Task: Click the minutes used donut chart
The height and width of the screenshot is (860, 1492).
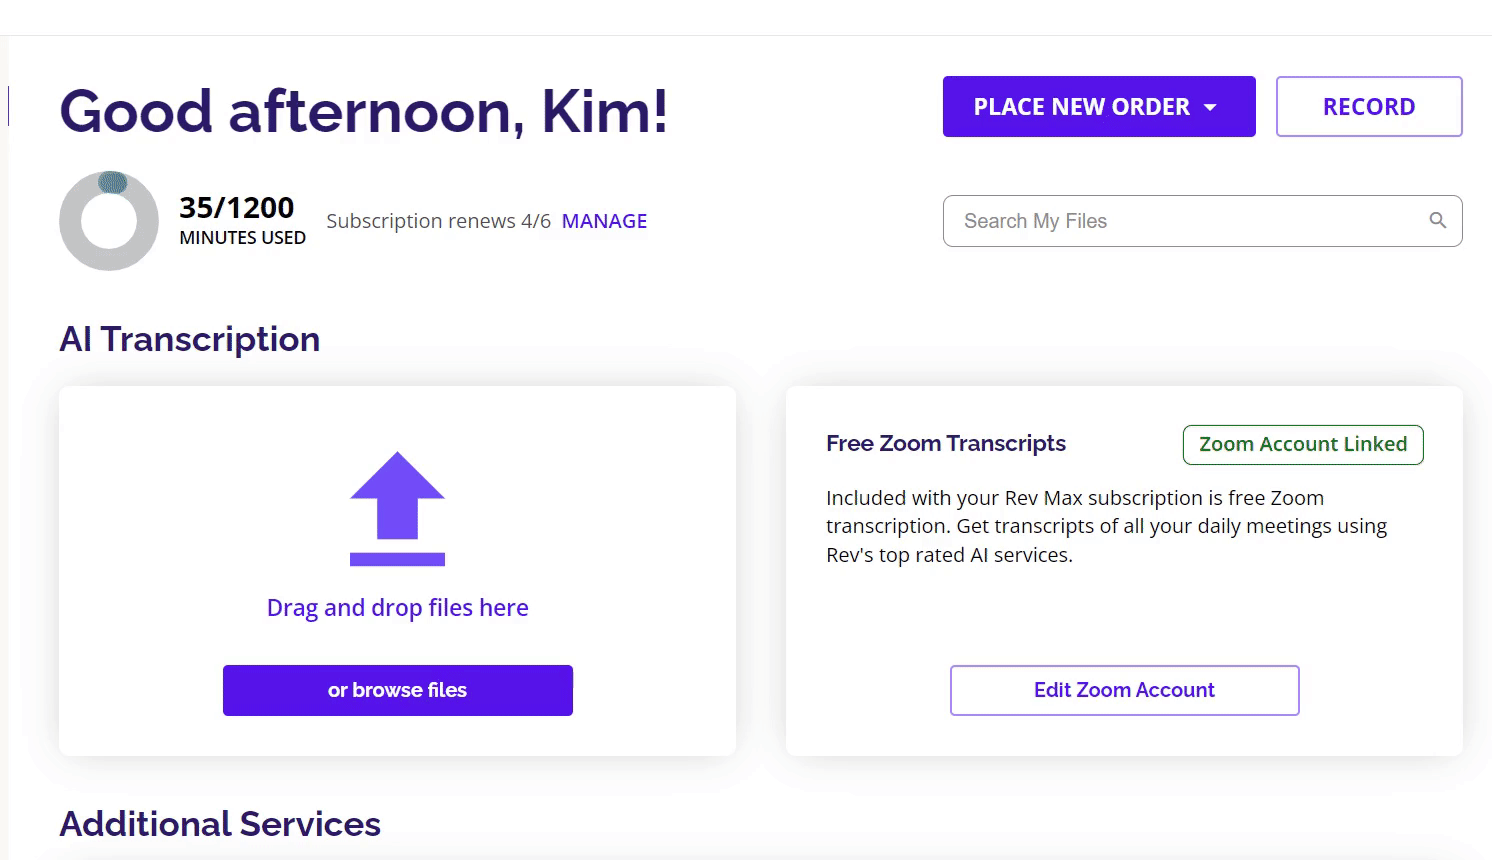Action: pos(109,221)
